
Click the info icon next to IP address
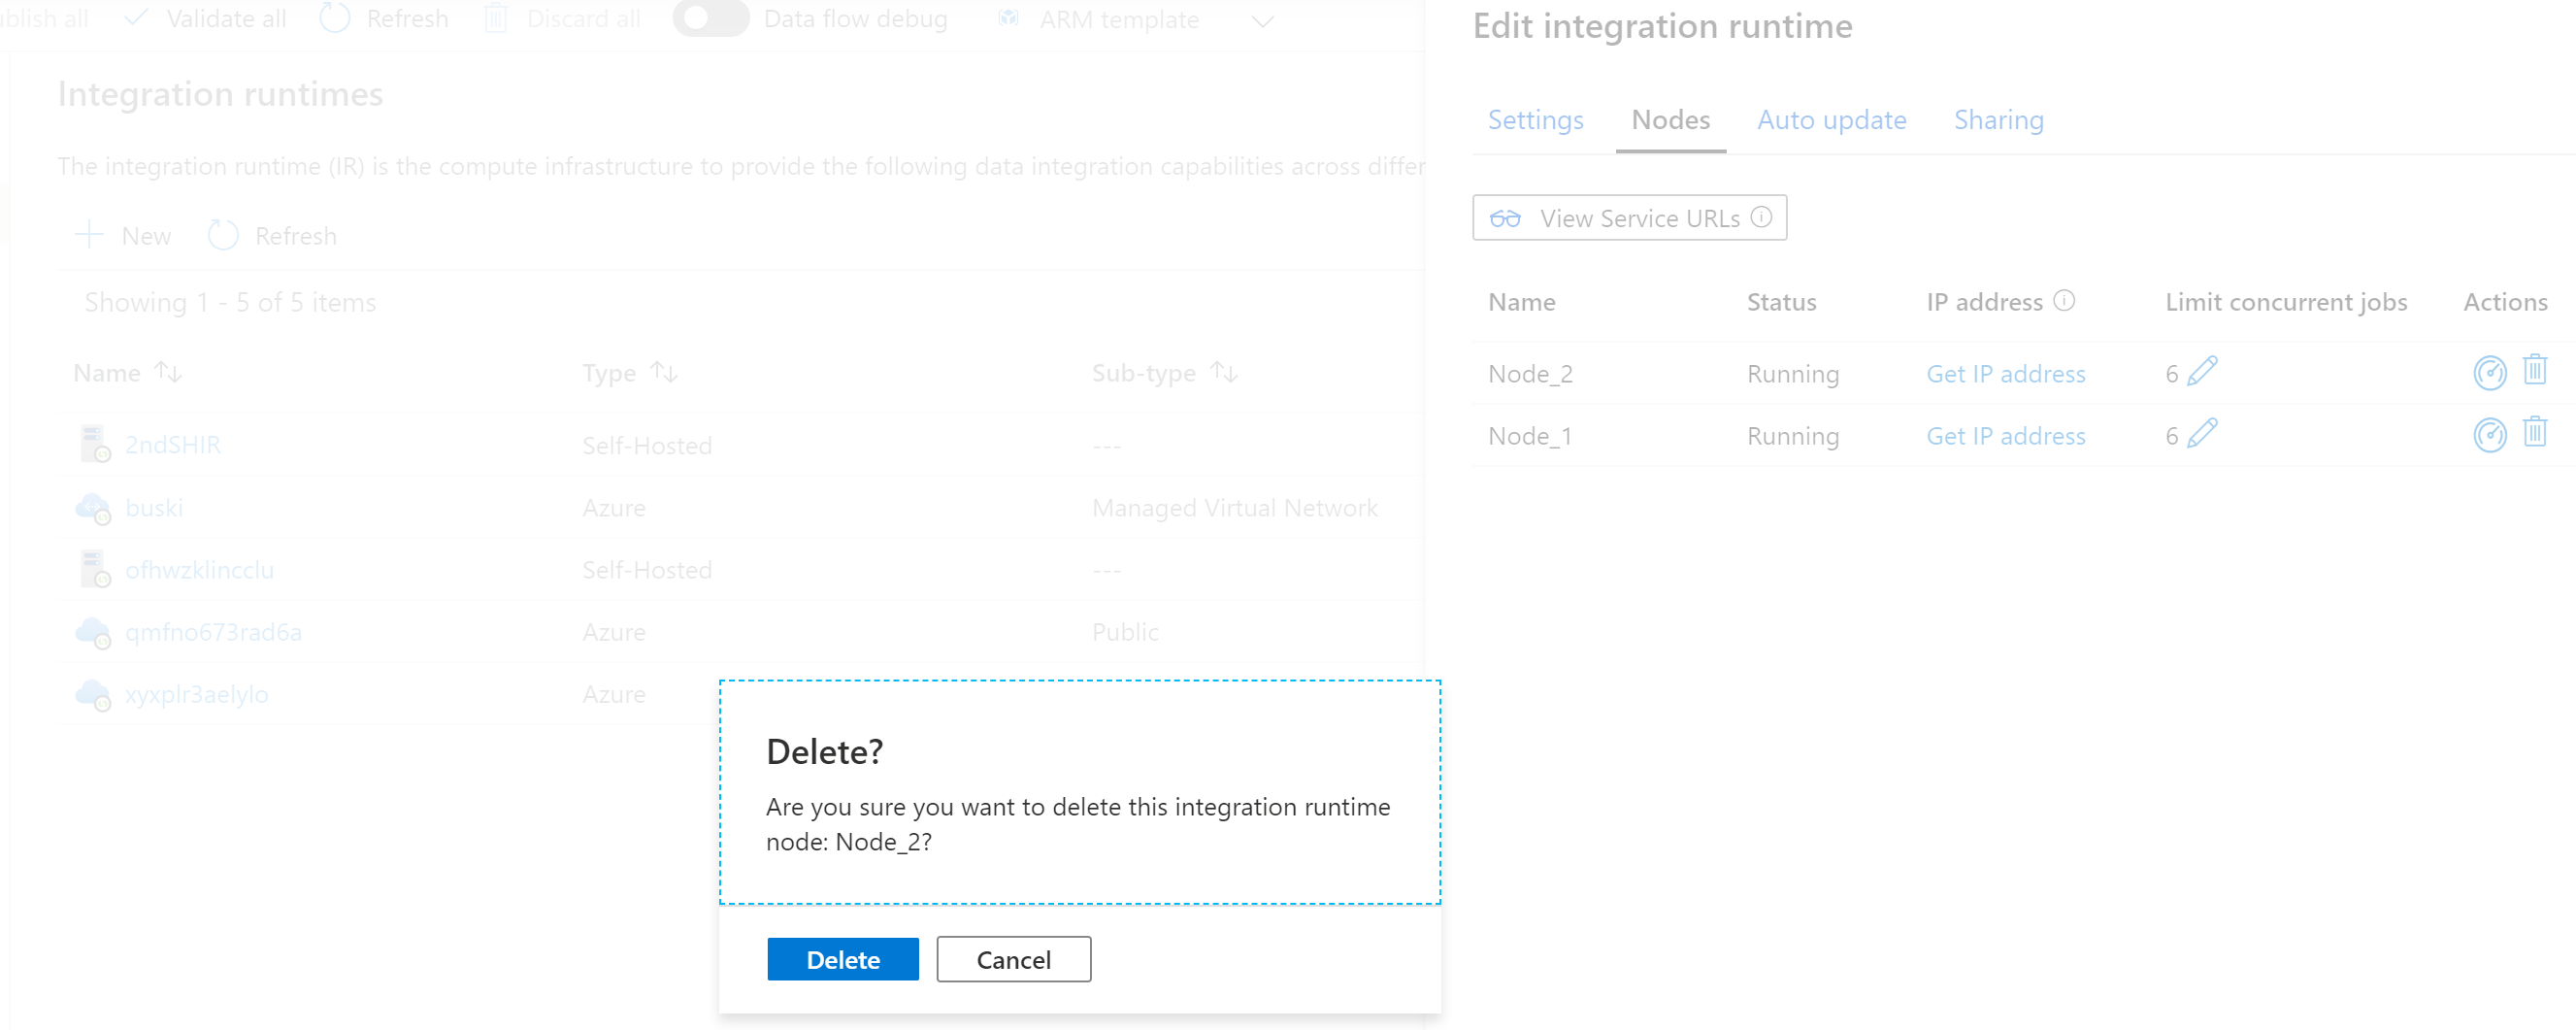click(2063, 300)
